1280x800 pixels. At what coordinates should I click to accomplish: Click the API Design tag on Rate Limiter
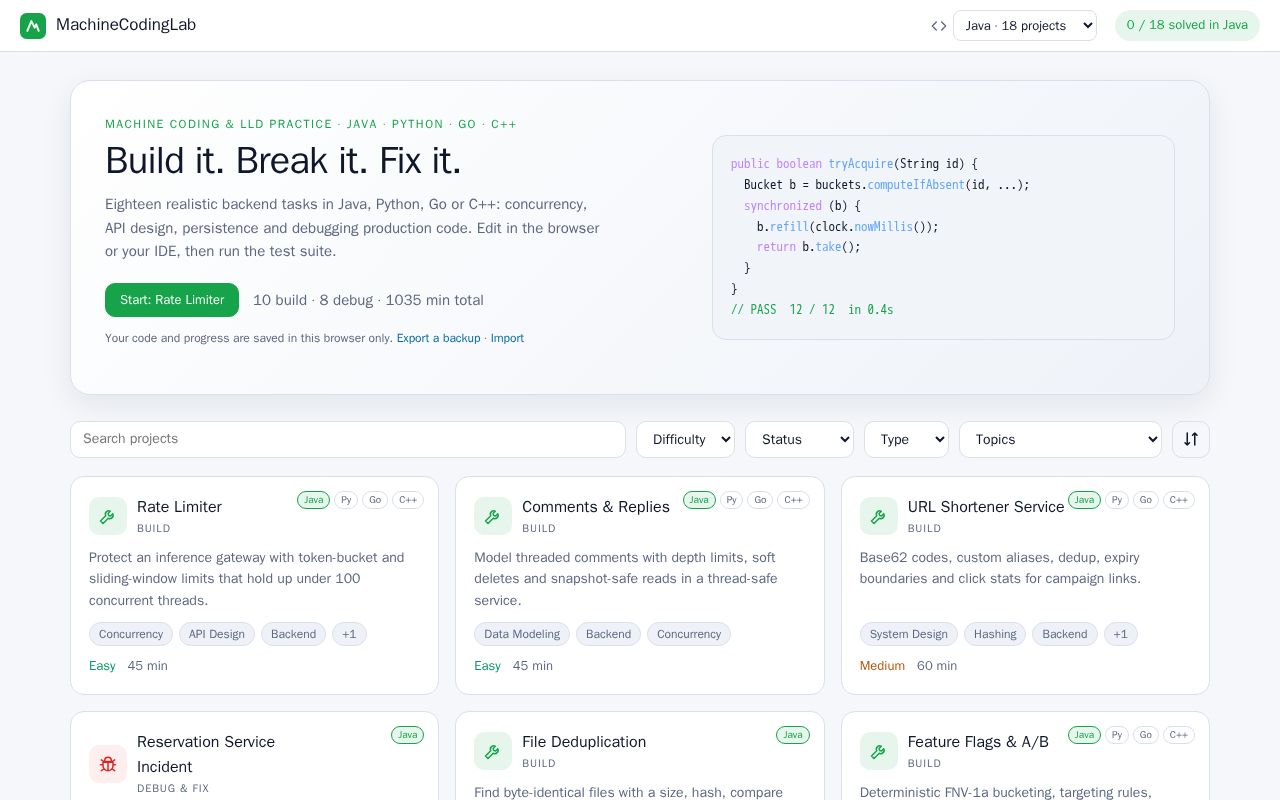[217, 634]
